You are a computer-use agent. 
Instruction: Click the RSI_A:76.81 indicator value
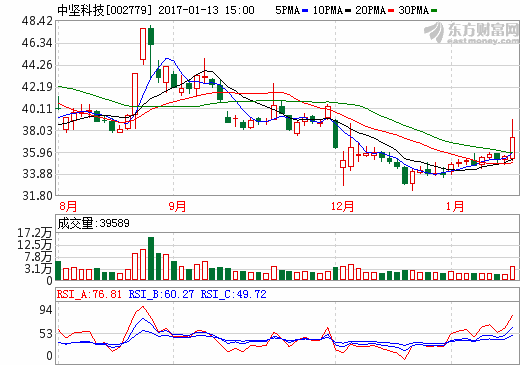(x=89, y=294)
